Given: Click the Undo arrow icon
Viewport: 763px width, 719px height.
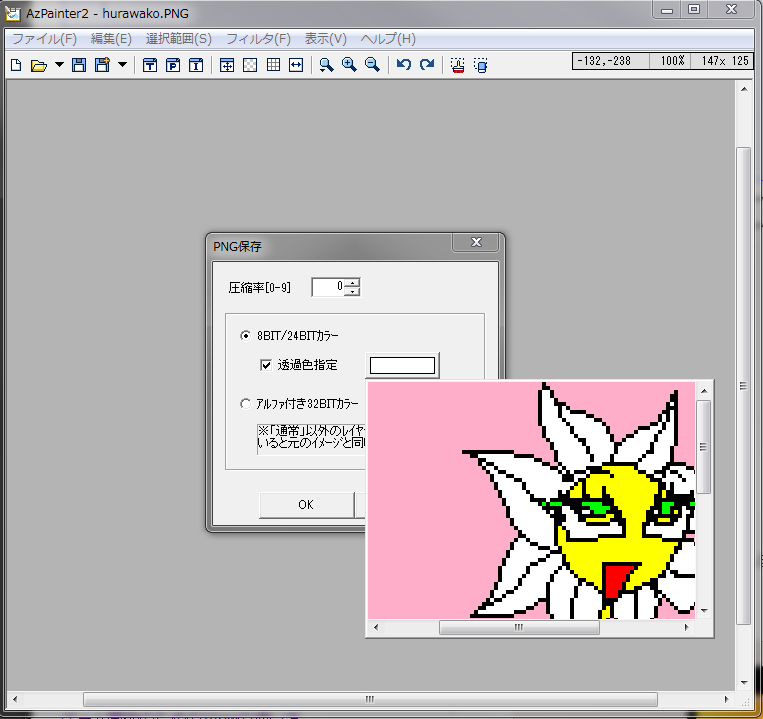Looking at the screenshot, I should (x=403, y=66).
